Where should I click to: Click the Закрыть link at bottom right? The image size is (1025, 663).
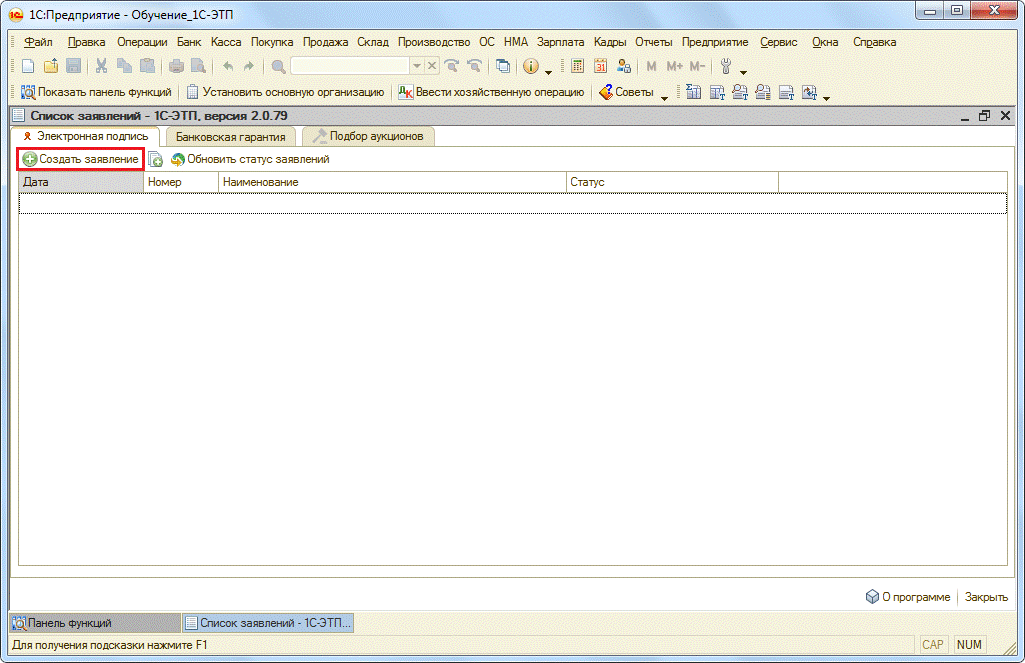point(985,597)
